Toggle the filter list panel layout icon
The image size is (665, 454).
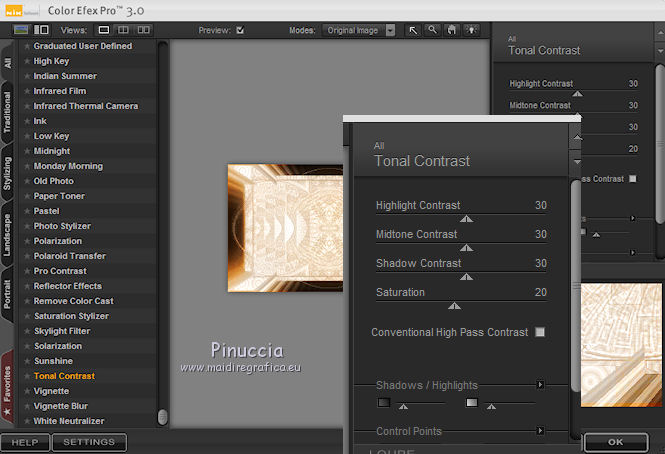(x=41, y=30)
